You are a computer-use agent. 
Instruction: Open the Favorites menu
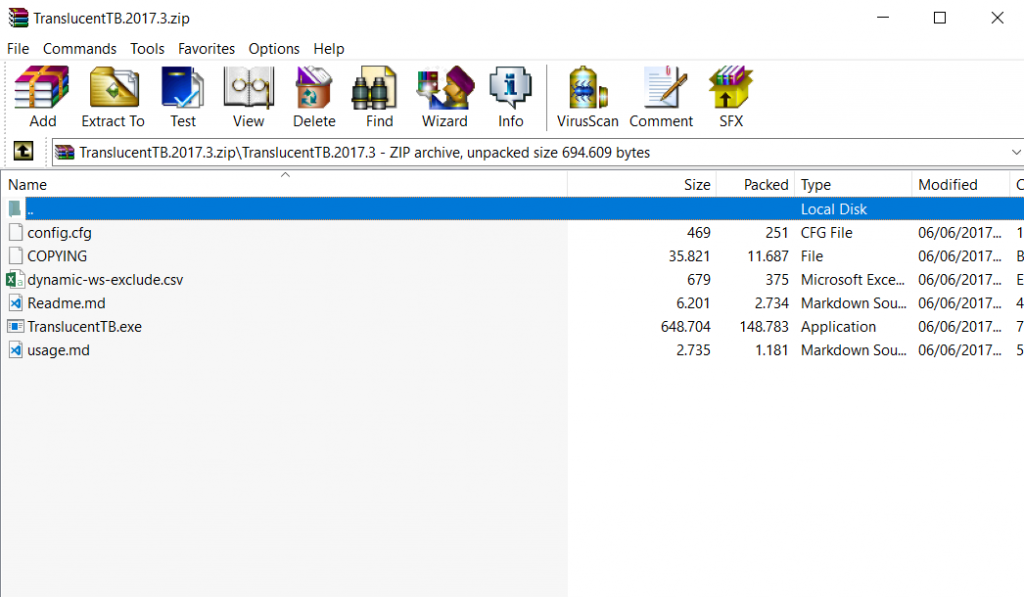206,49
